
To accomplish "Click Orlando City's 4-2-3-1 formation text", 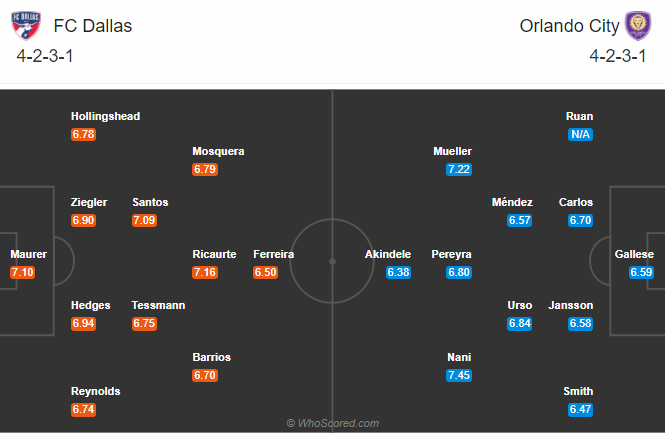I will click(618, 56).
